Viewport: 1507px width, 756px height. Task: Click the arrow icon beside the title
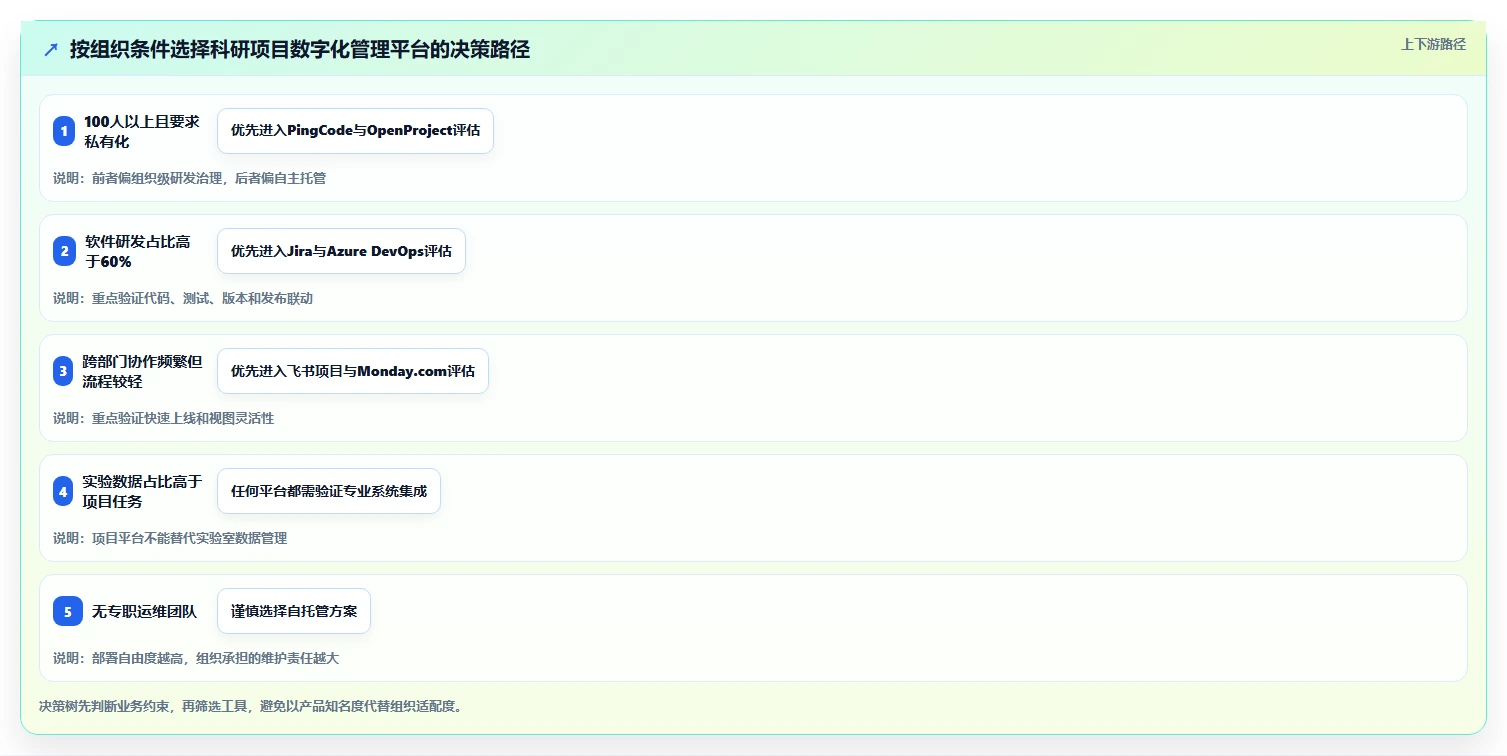pyautogui.click(x=51, y=50)
